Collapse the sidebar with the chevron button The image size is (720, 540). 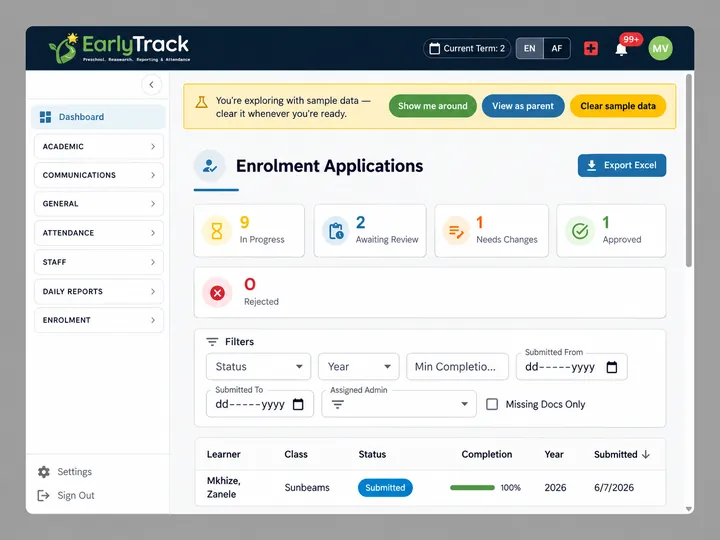click(x=151, y=84)
